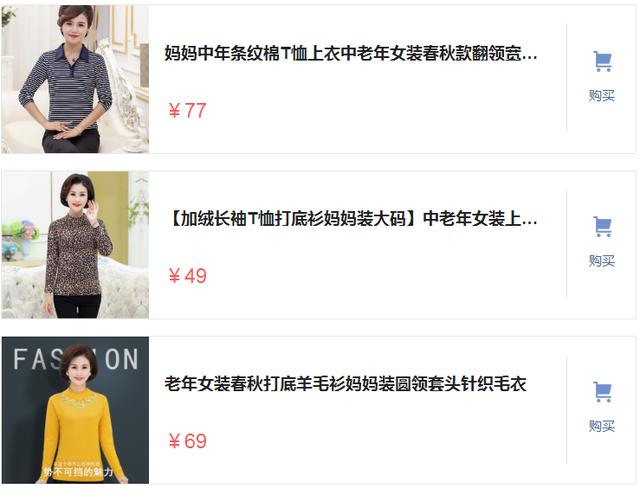The height and width of the screenshot is (495, 640).
Task: Click the ¥69 price label
Action: [x=187, y=441]
